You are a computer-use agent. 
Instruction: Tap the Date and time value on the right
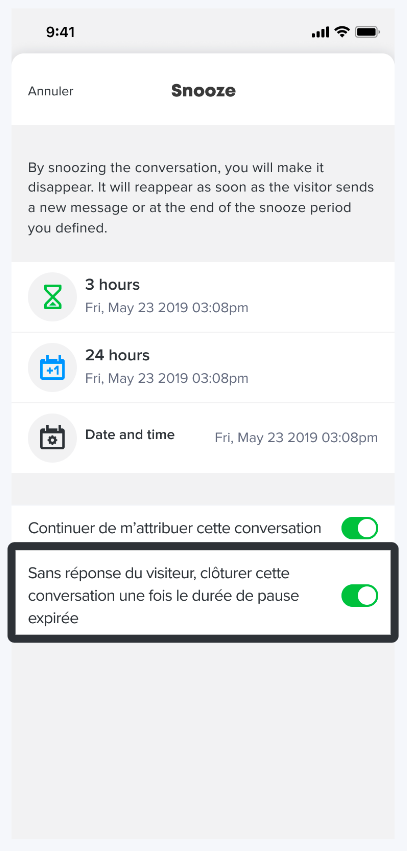296,437
